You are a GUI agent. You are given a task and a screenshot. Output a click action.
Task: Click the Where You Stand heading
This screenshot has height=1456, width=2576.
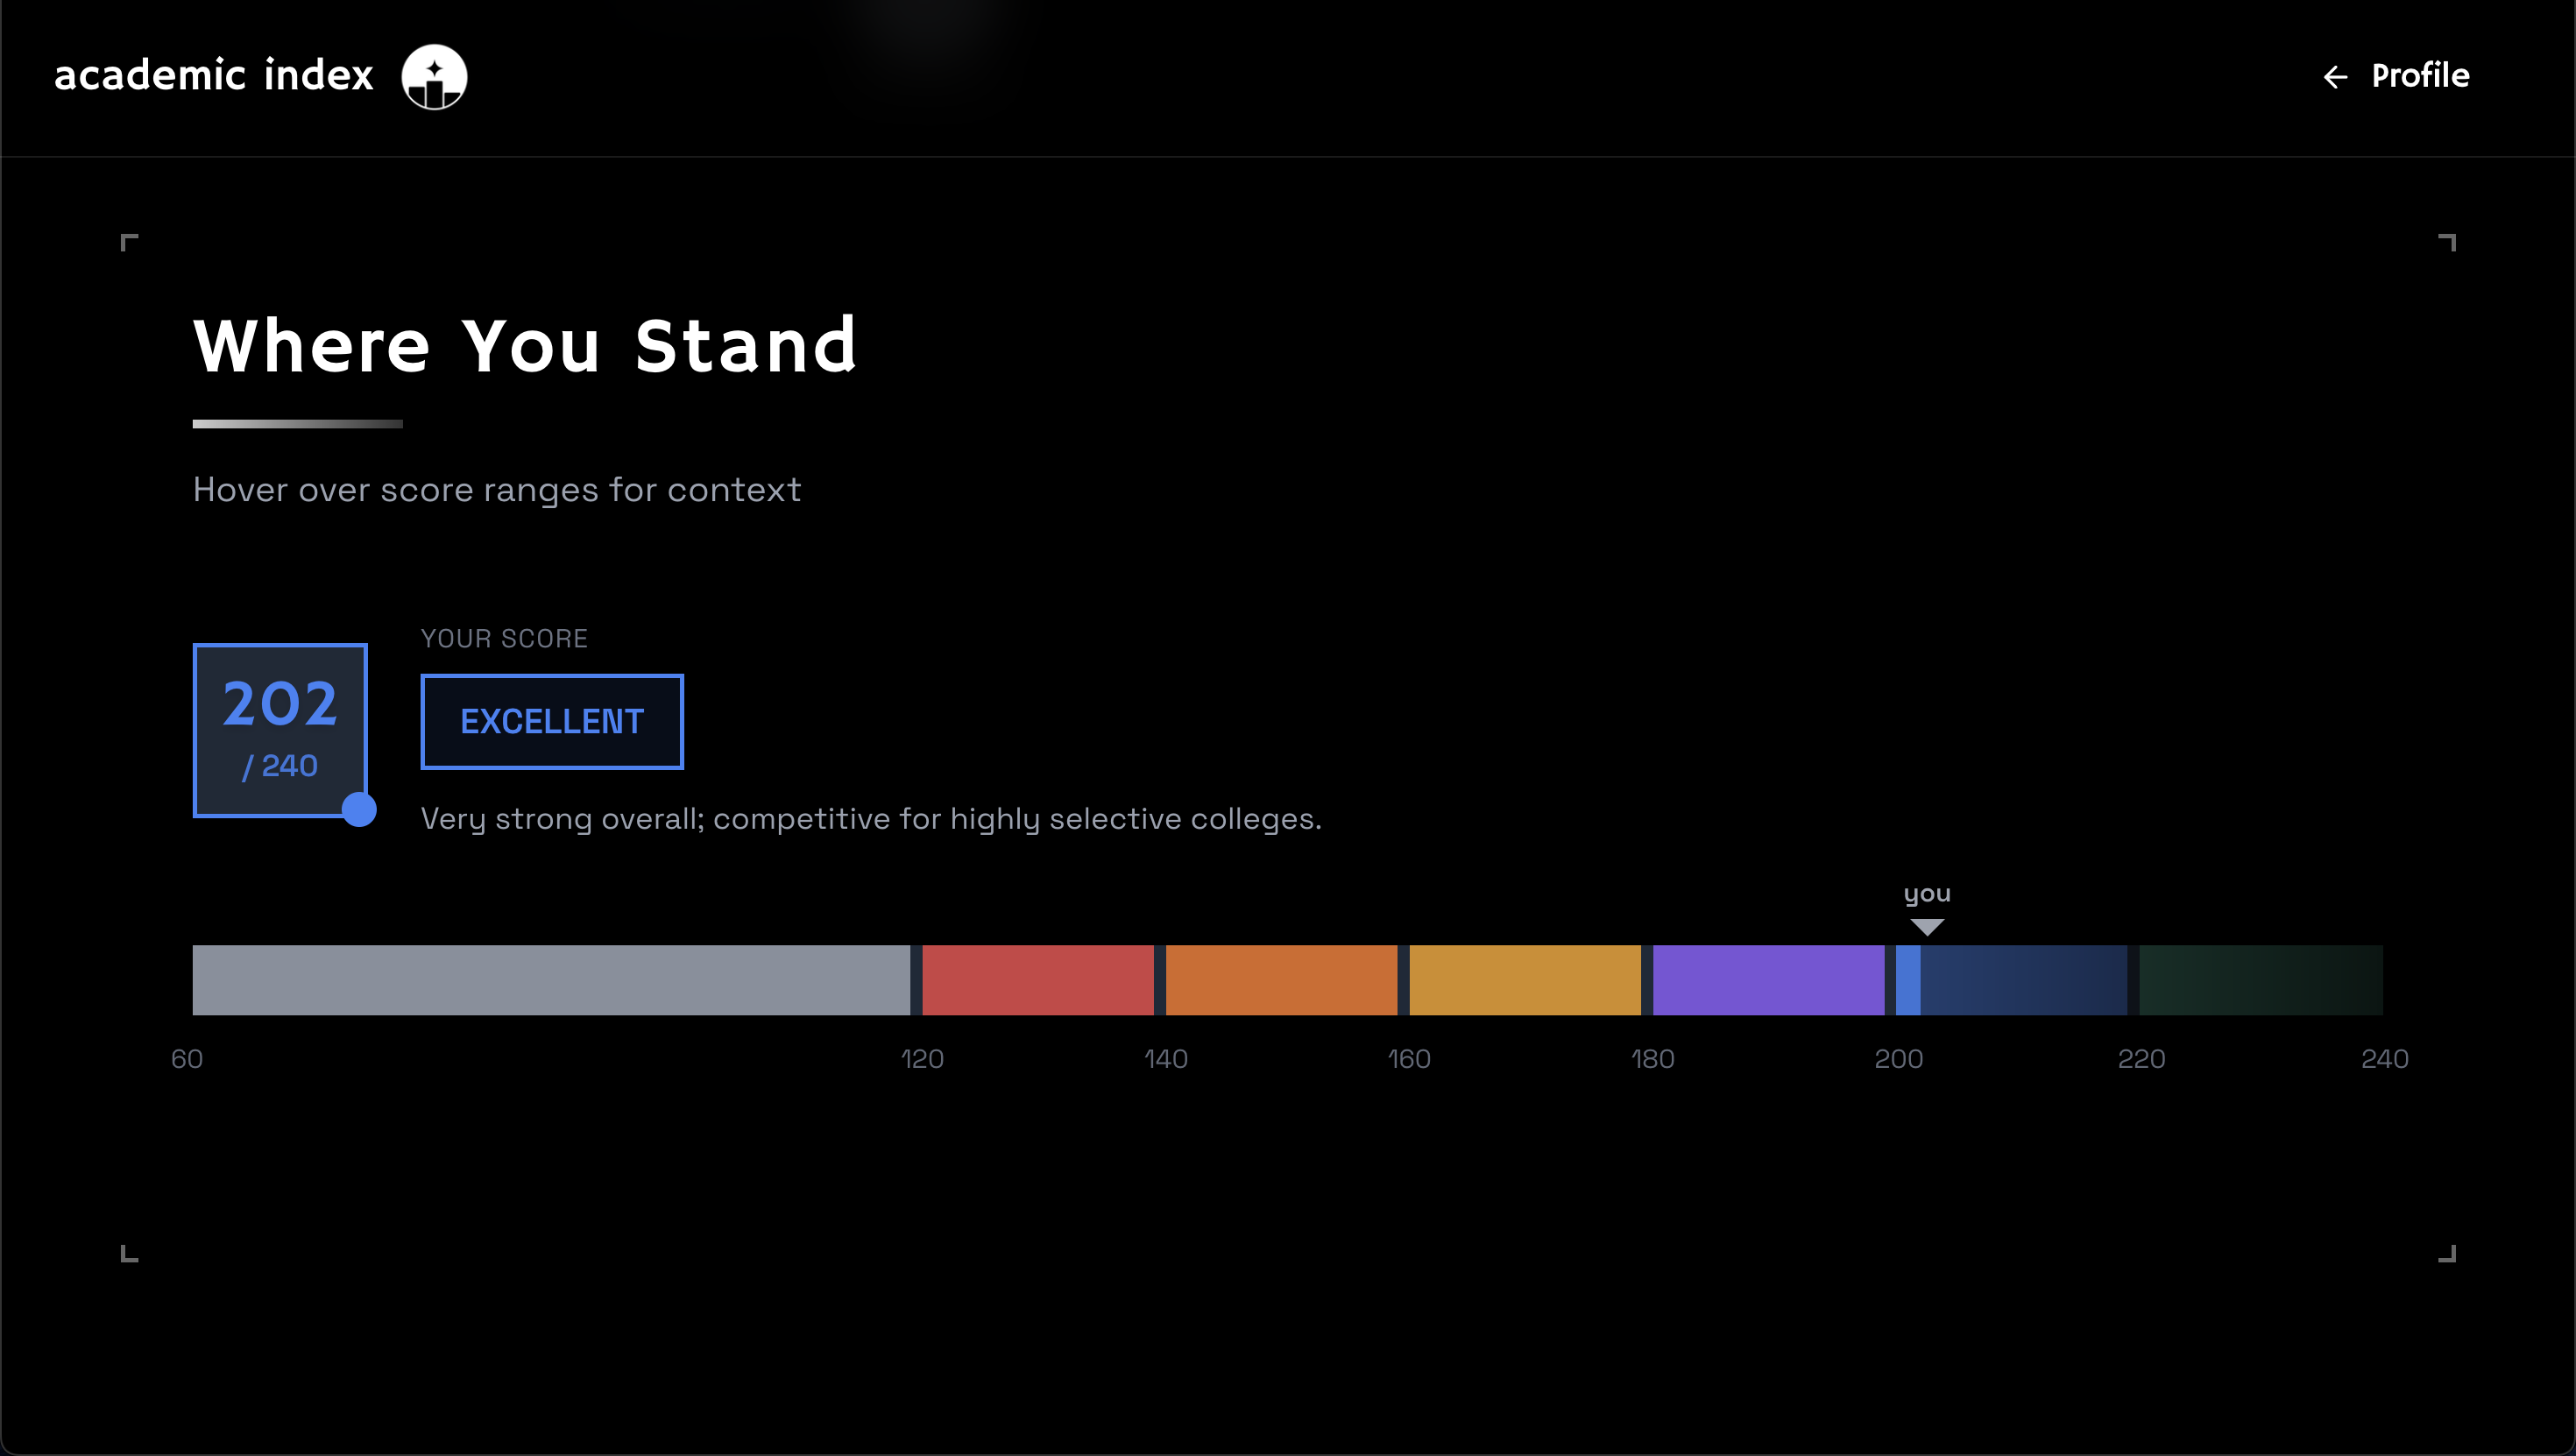click(525, 346)
